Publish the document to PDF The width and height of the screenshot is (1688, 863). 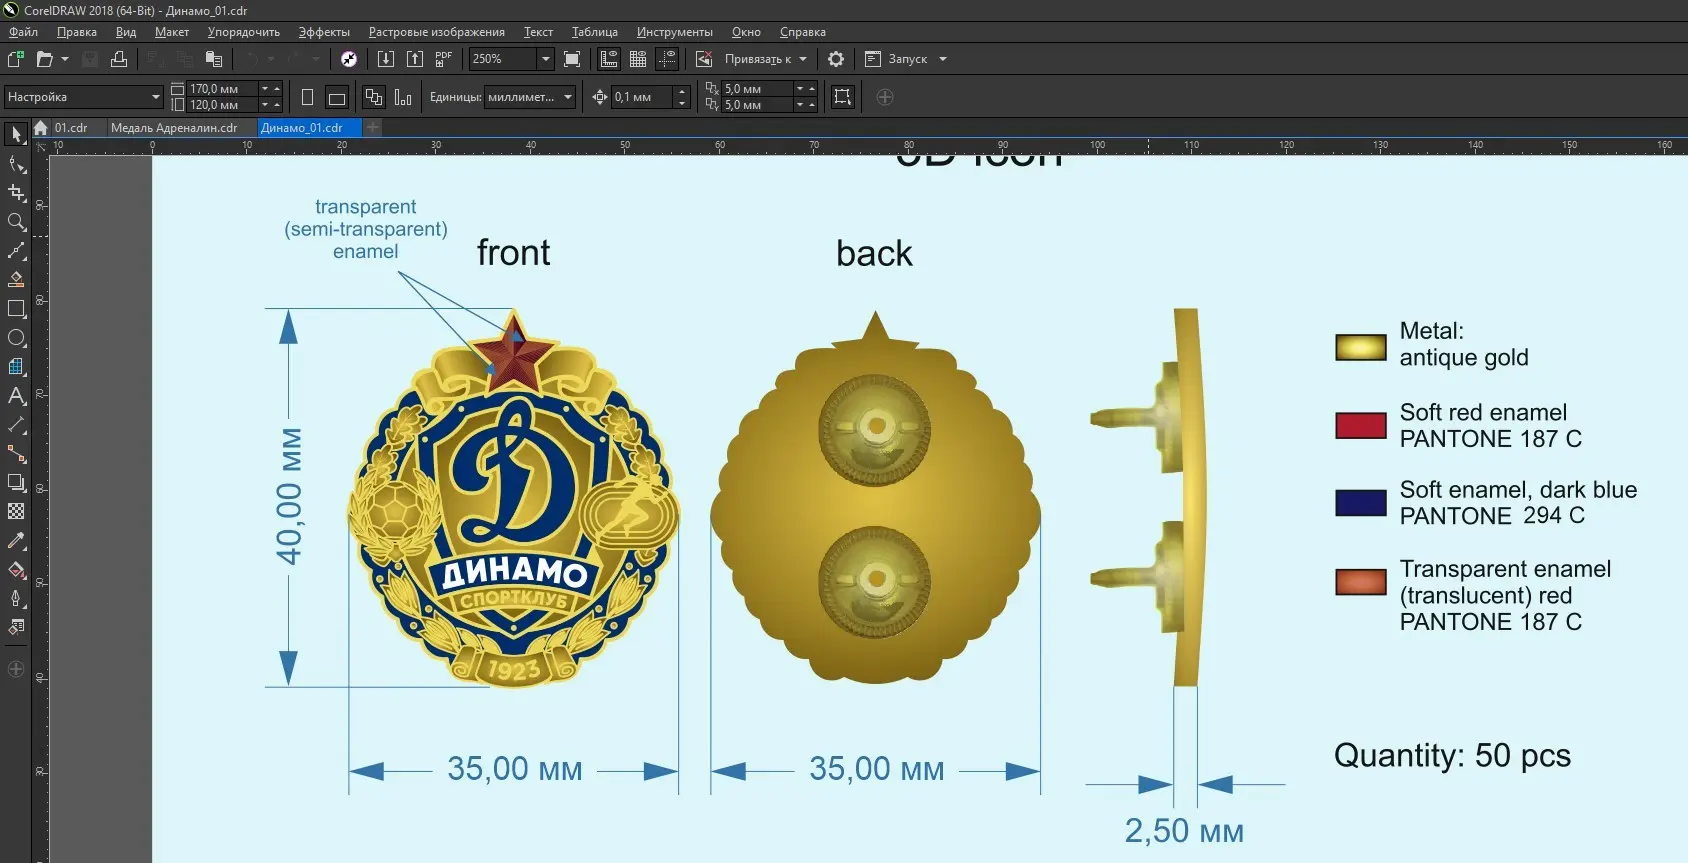444,59
